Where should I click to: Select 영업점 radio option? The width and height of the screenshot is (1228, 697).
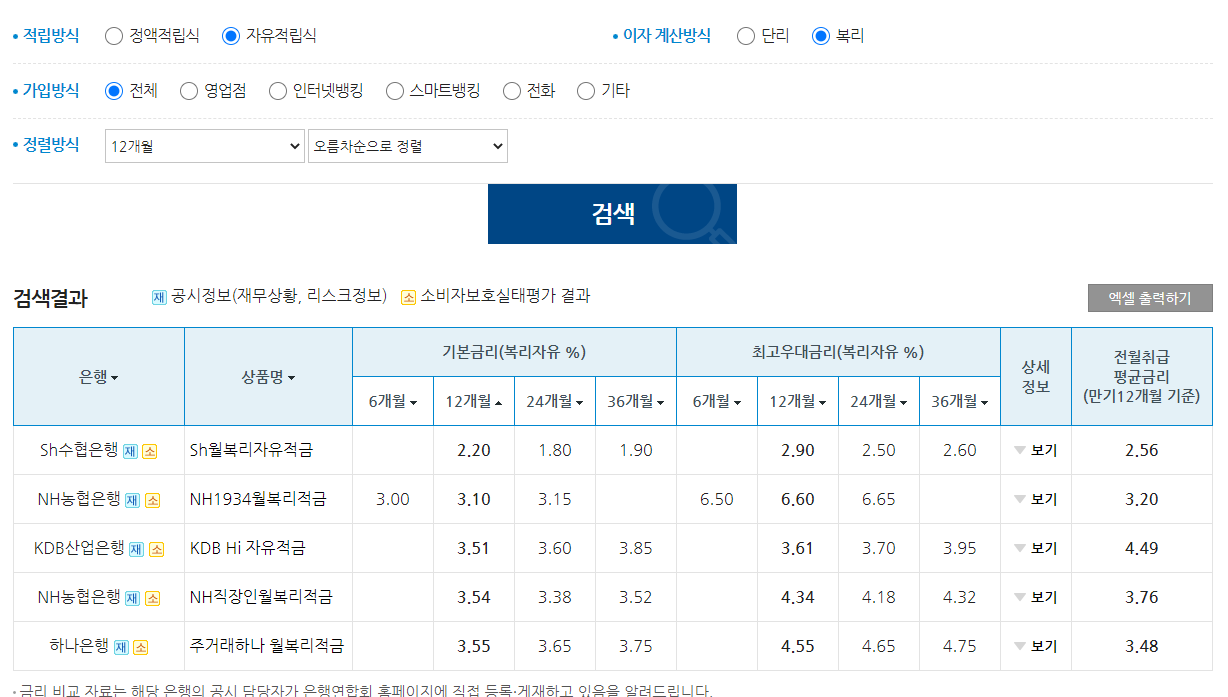coord(189,91)
